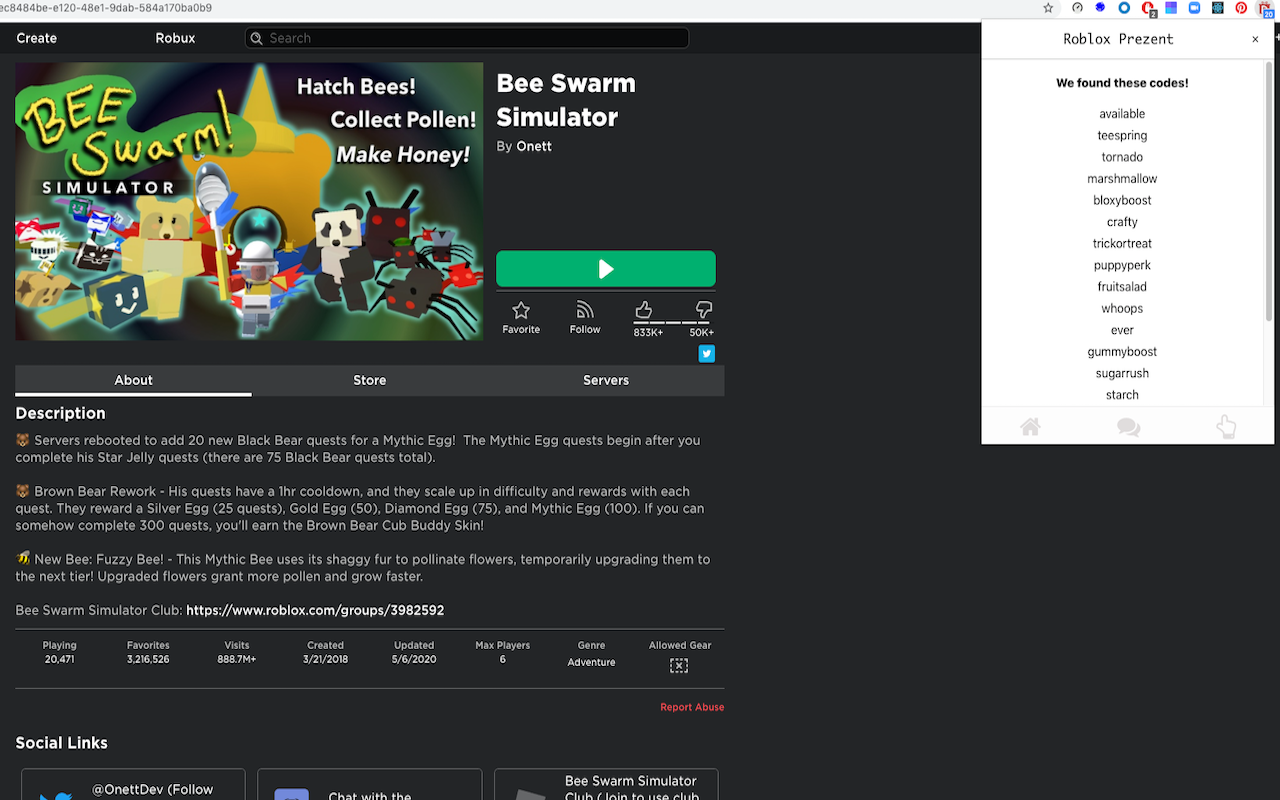Open home icon in Roblox Prezent popup
Screen dimensions: 1280x800
tap(1030, 427)
